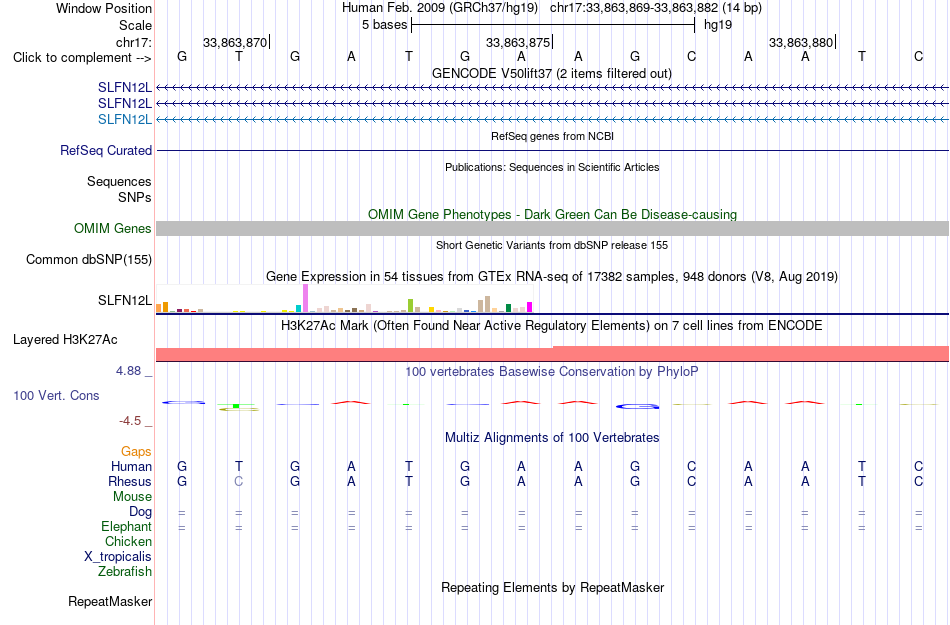
Task: Click the Zebrafish species label
Action: [x=125, y=571]
